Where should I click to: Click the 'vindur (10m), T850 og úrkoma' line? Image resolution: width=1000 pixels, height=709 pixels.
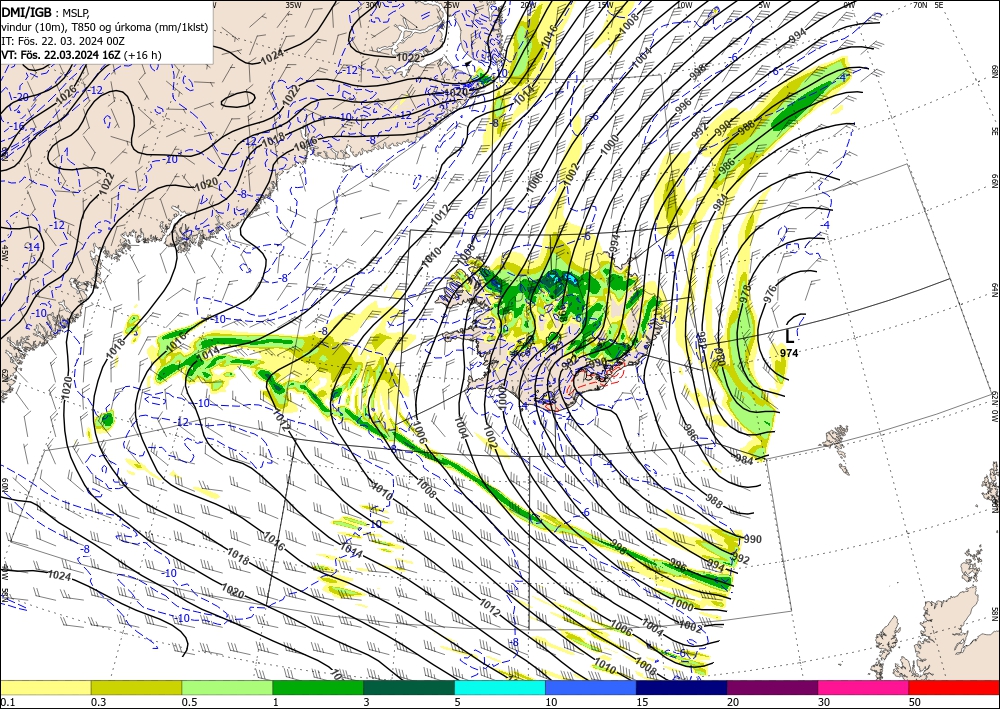click(105, 27)
